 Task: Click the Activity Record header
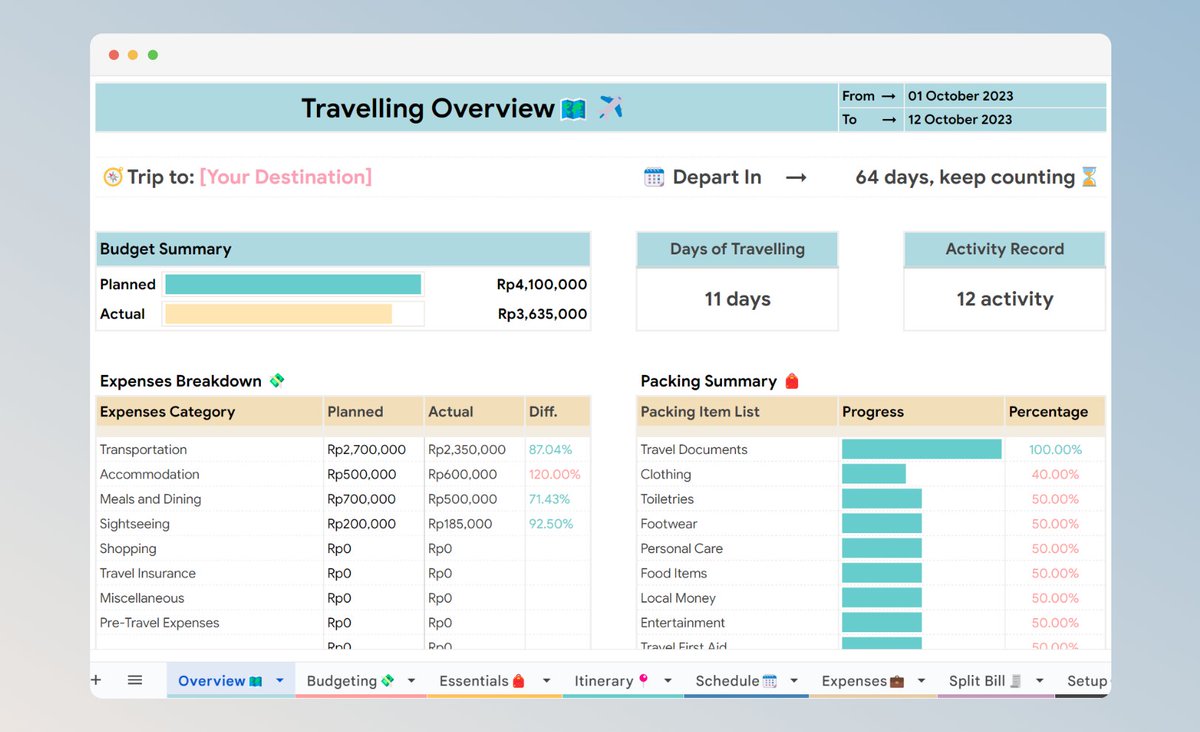coord(1005,249)
